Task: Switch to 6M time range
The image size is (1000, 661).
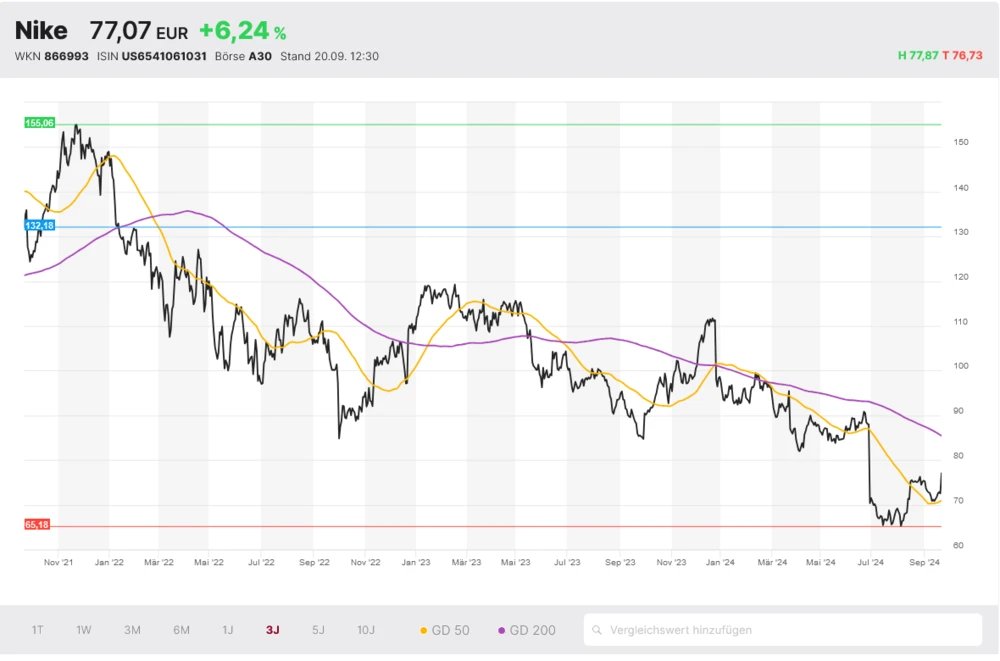Action: [x=181, y=630]
